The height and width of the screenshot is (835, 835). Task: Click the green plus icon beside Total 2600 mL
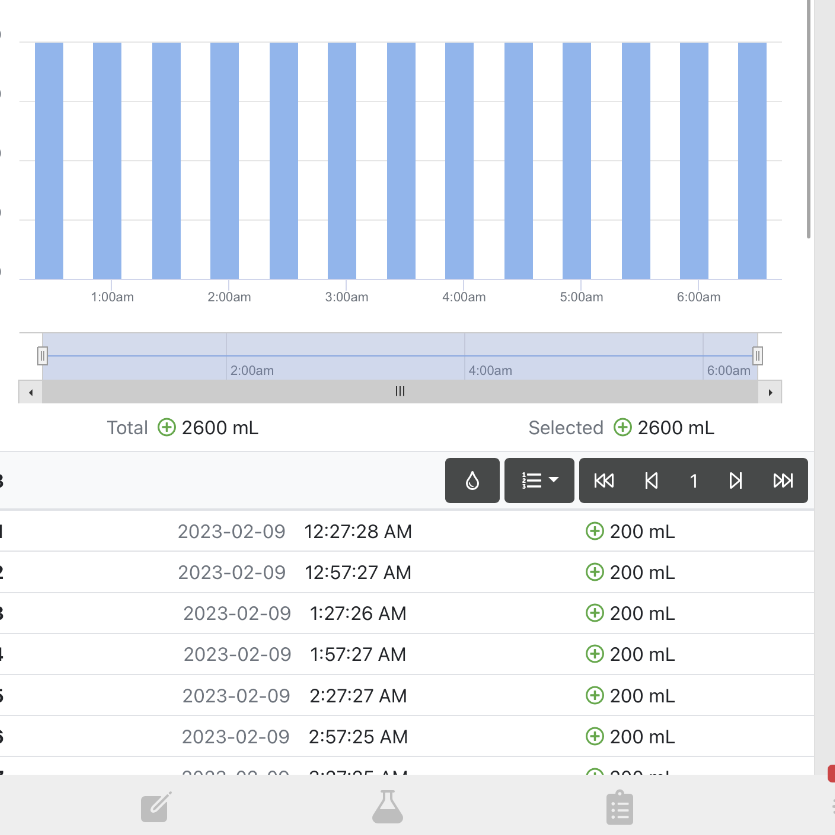click(x=167, y=428)
